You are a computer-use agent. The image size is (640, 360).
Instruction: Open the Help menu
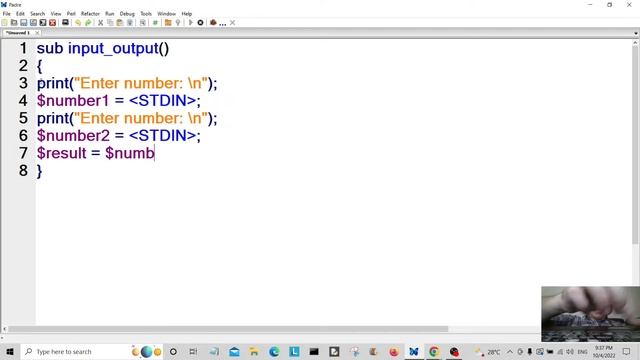(x=187, y=13)
